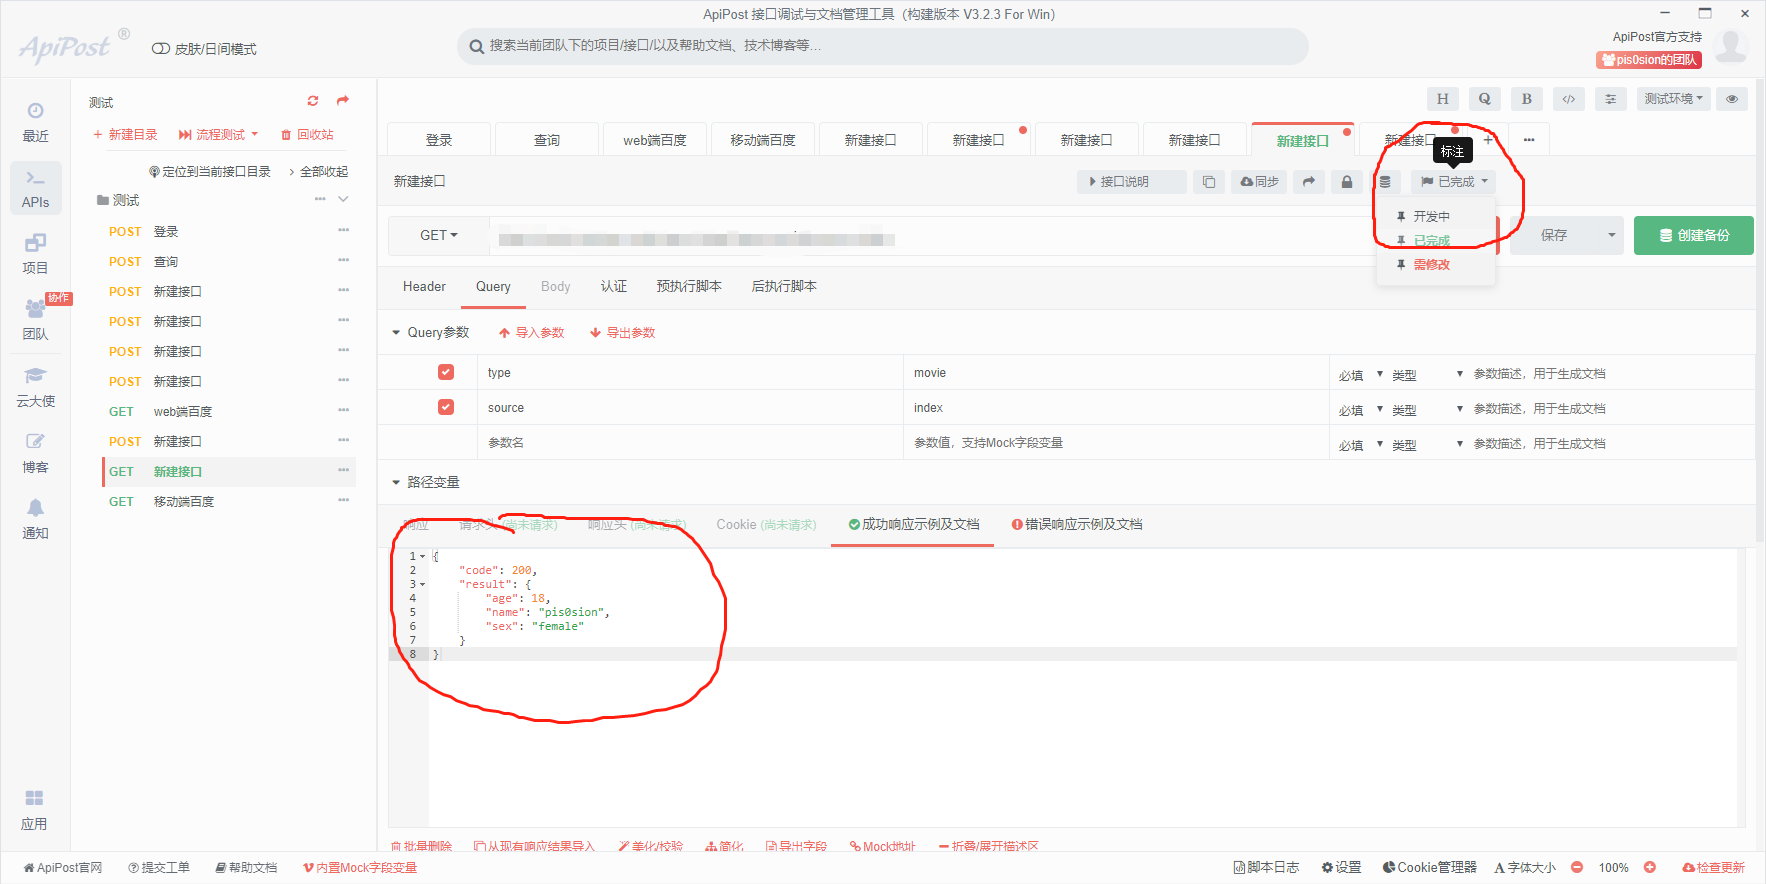This screenshot has height=884, width=1766.
Task: Click 检查更新 in status bar
Action: (x=1713, y=868)
